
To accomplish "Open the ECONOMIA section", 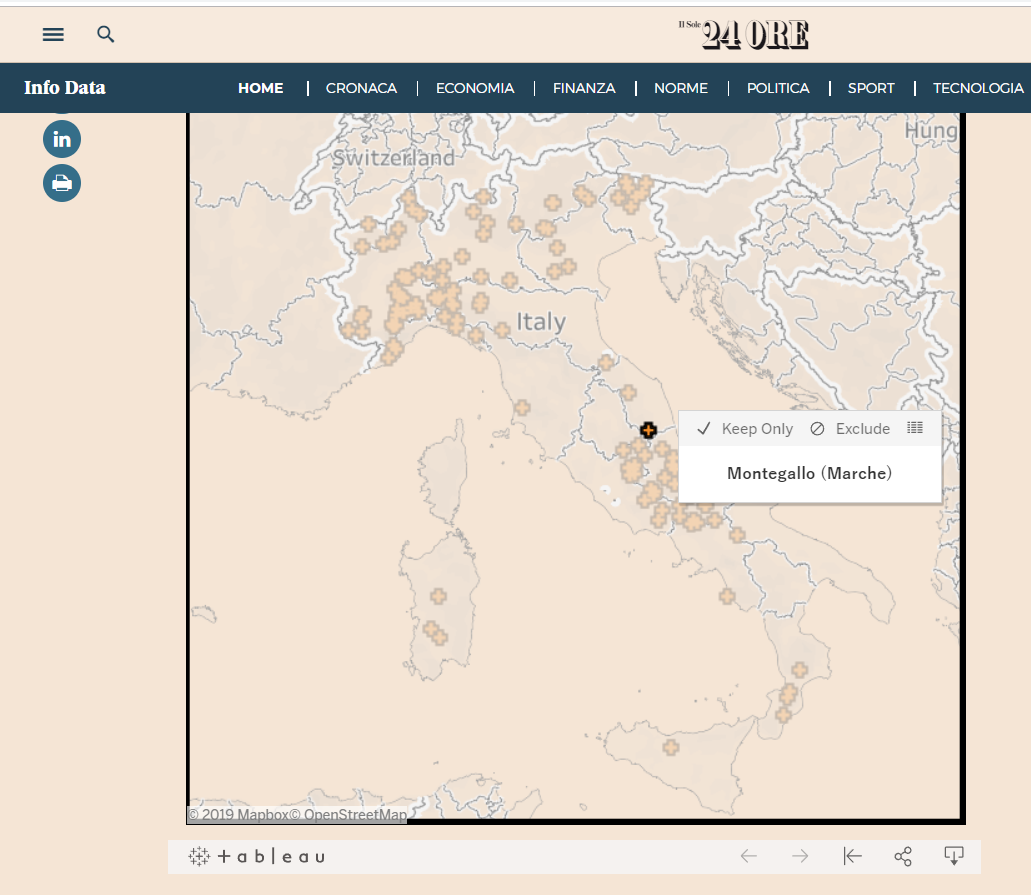I will point(475,88).
